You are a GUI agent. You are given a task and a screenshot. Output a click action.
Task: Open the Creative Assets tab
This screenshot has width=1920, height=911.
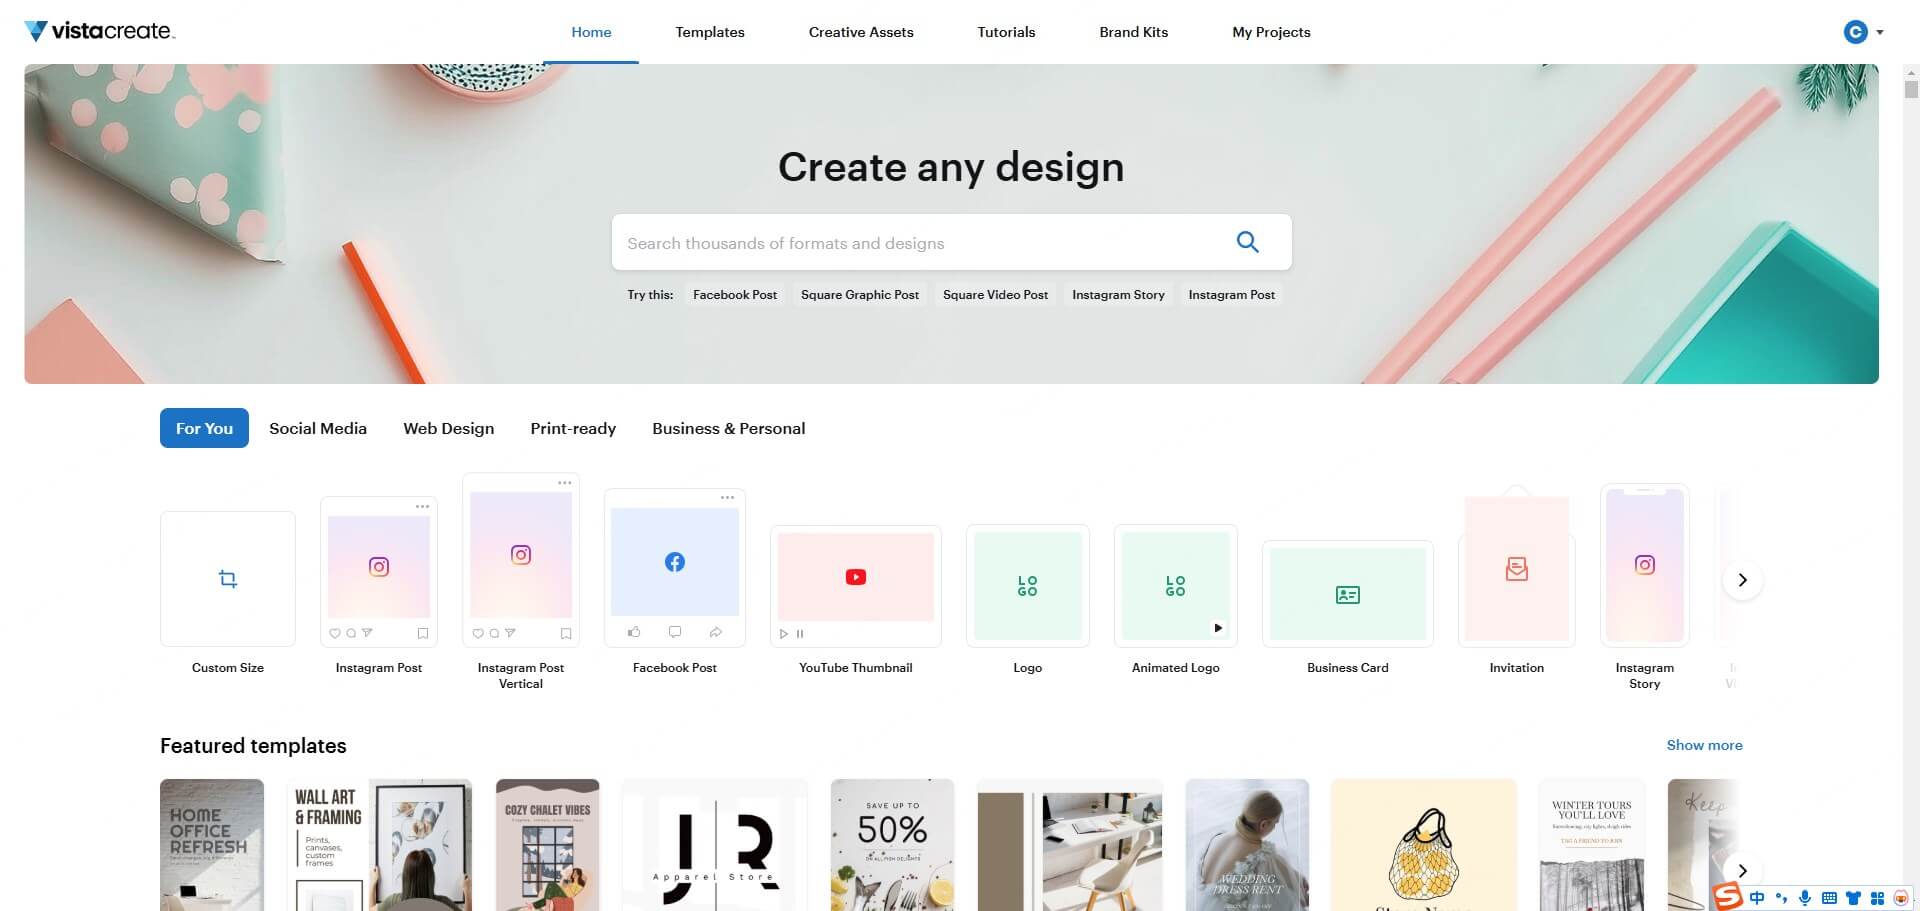click(x=861, y=32)
